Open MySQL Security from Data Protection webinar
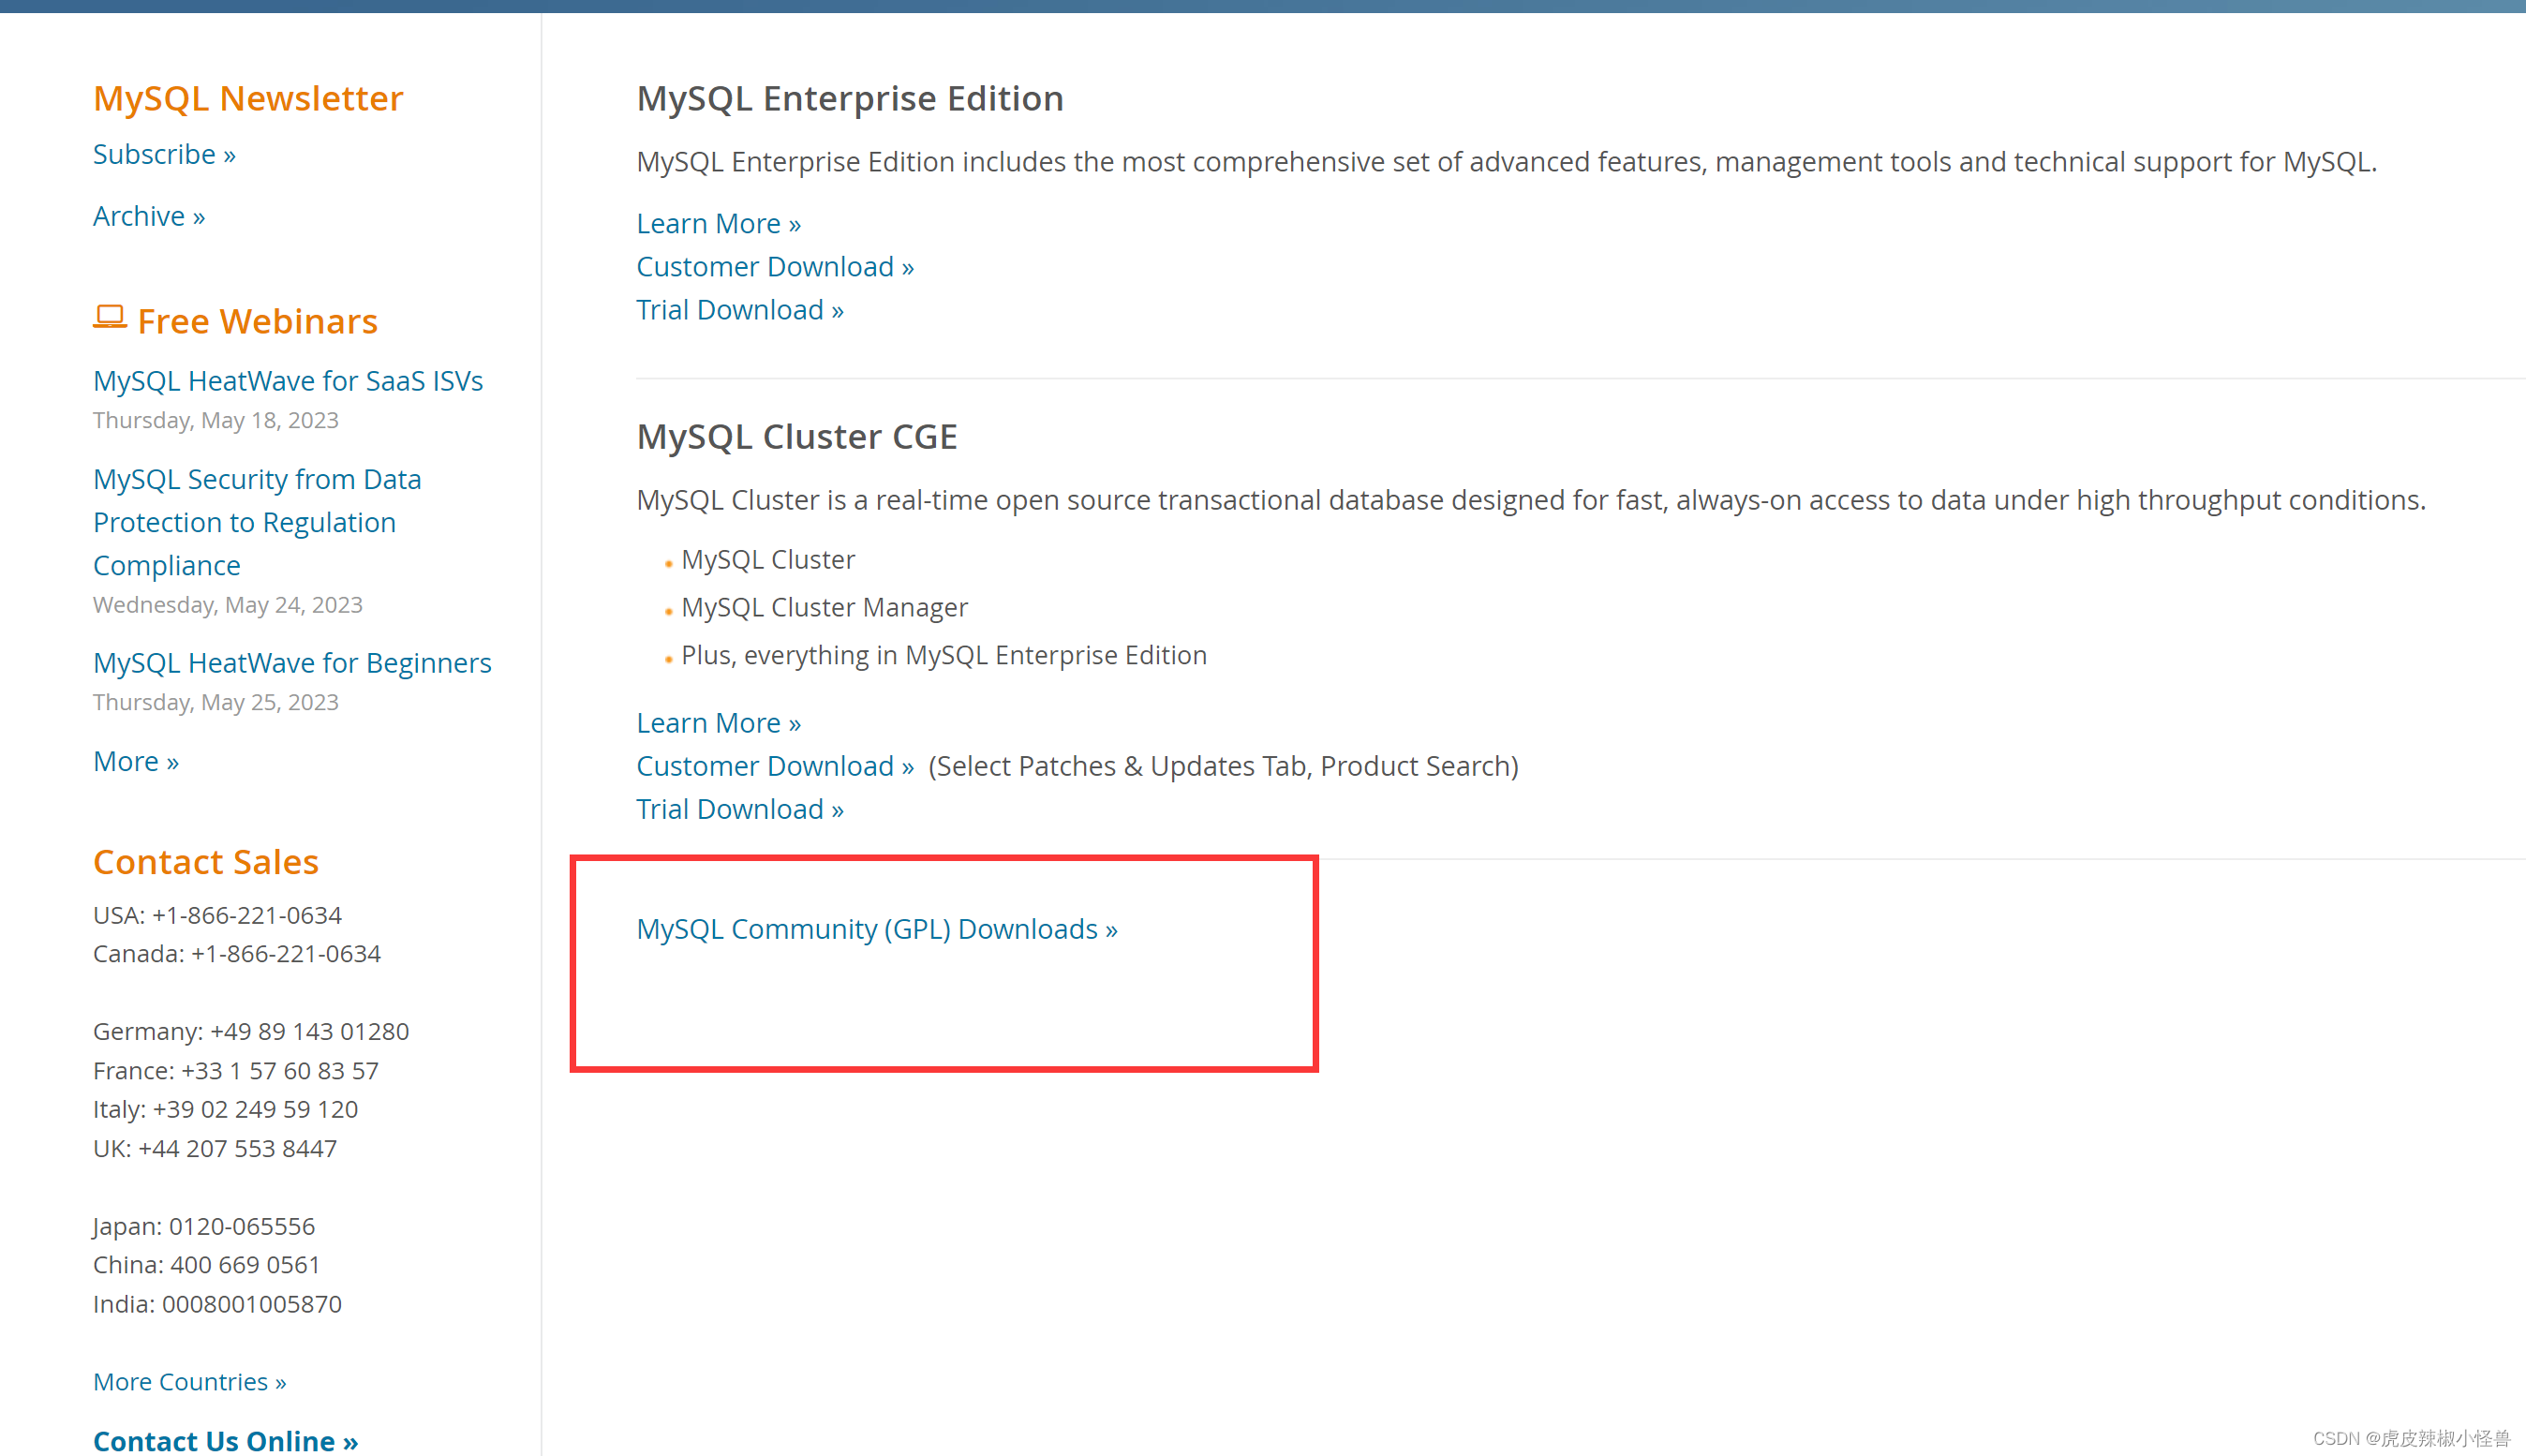2526x1456 pixels. 257,522
